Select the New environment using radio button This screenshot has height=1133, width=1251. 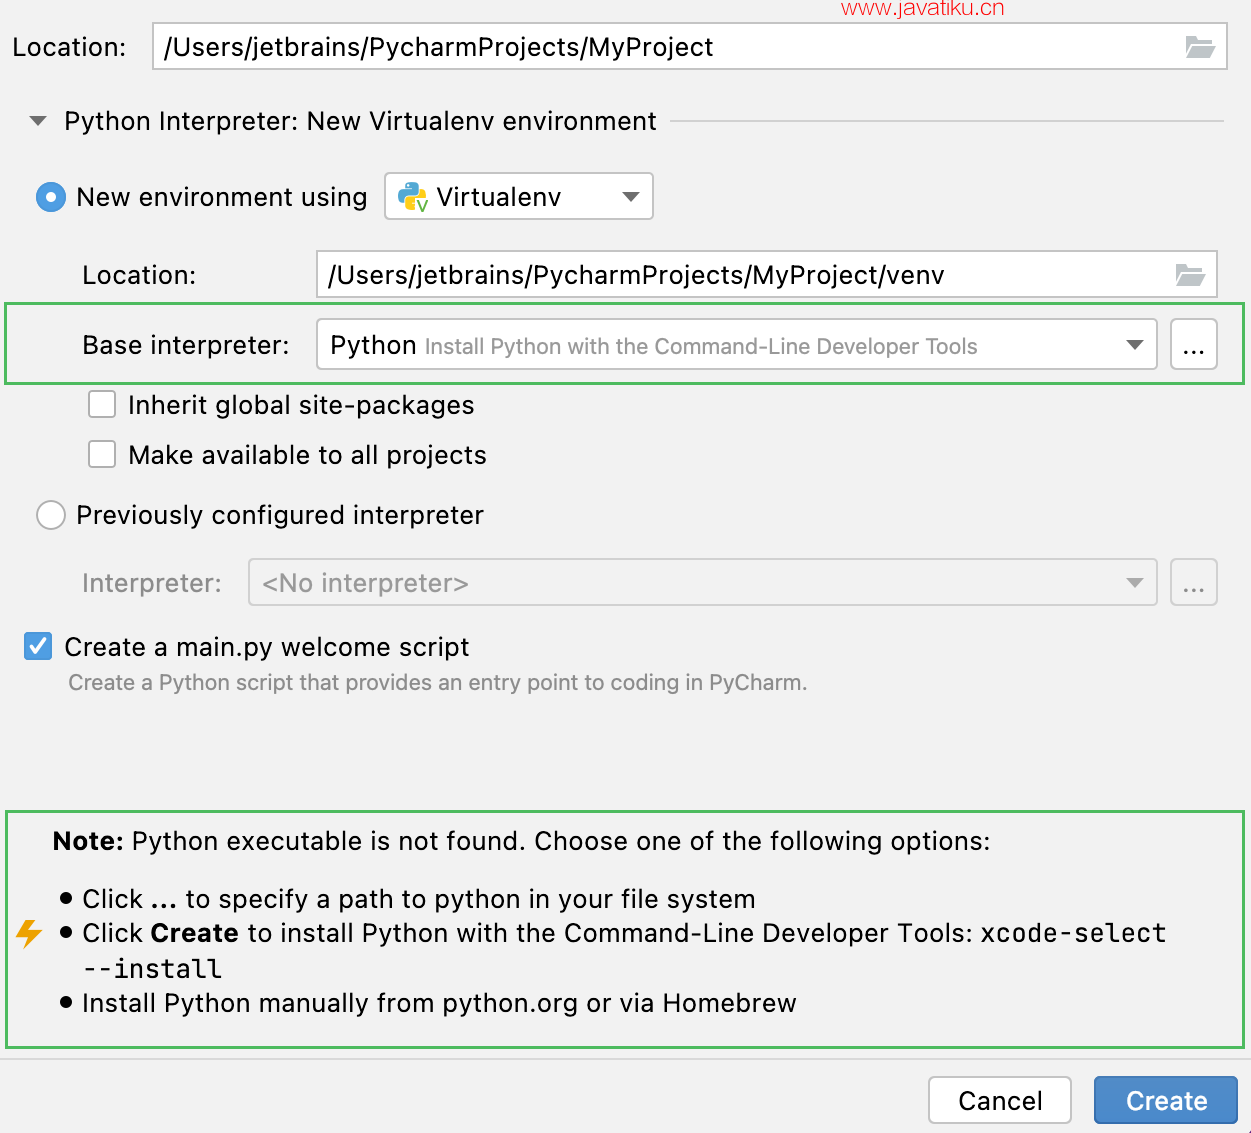51,197
